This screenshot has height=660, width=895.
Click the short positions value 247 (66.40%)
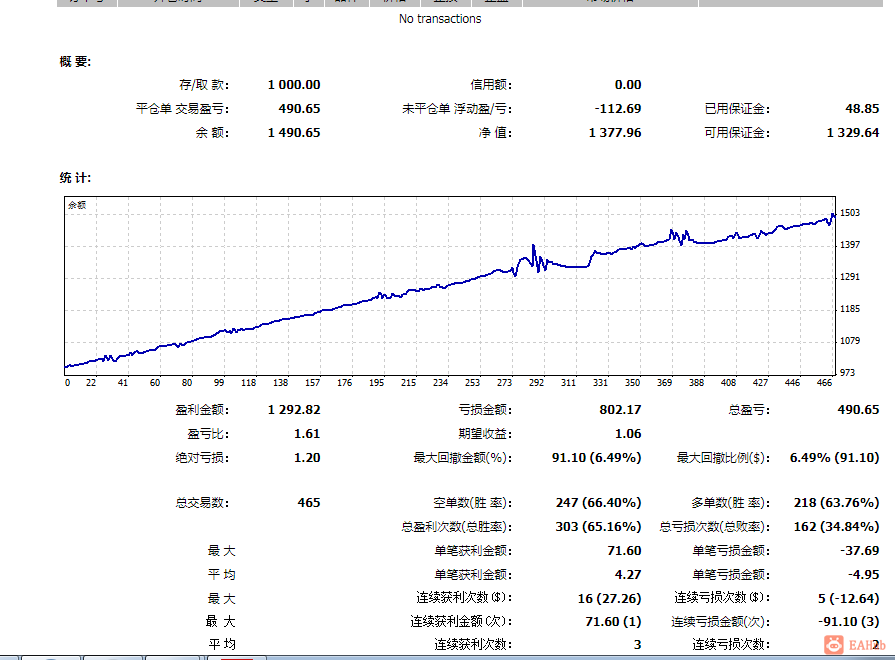pos(598,502)
